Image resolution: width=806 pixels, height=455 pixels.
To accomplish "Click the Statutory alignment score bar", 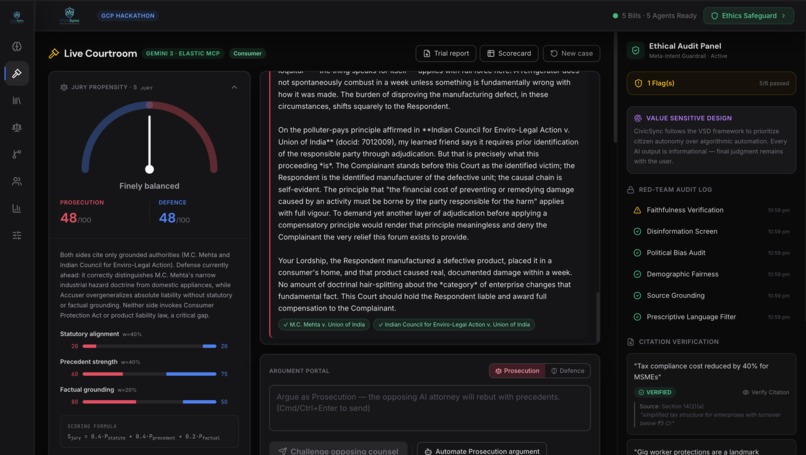I will point(149,347).
